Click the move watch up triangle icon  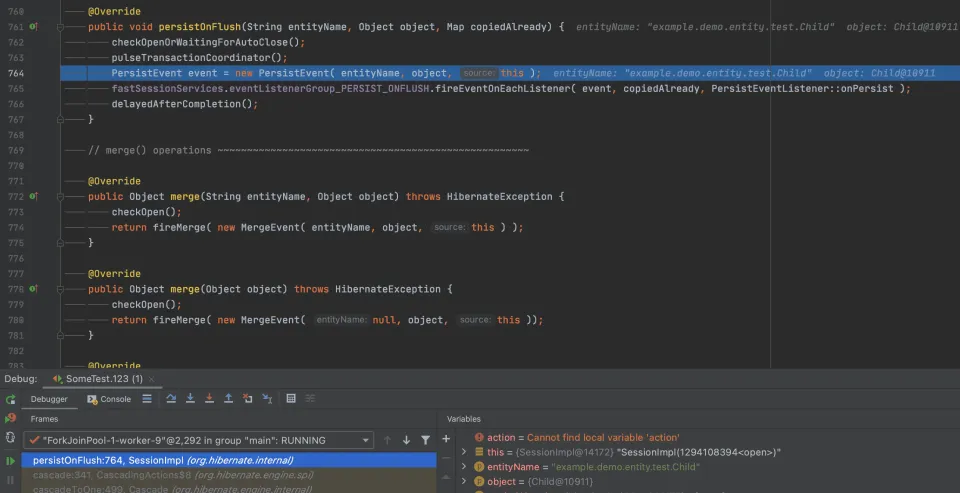click(446, 477)
